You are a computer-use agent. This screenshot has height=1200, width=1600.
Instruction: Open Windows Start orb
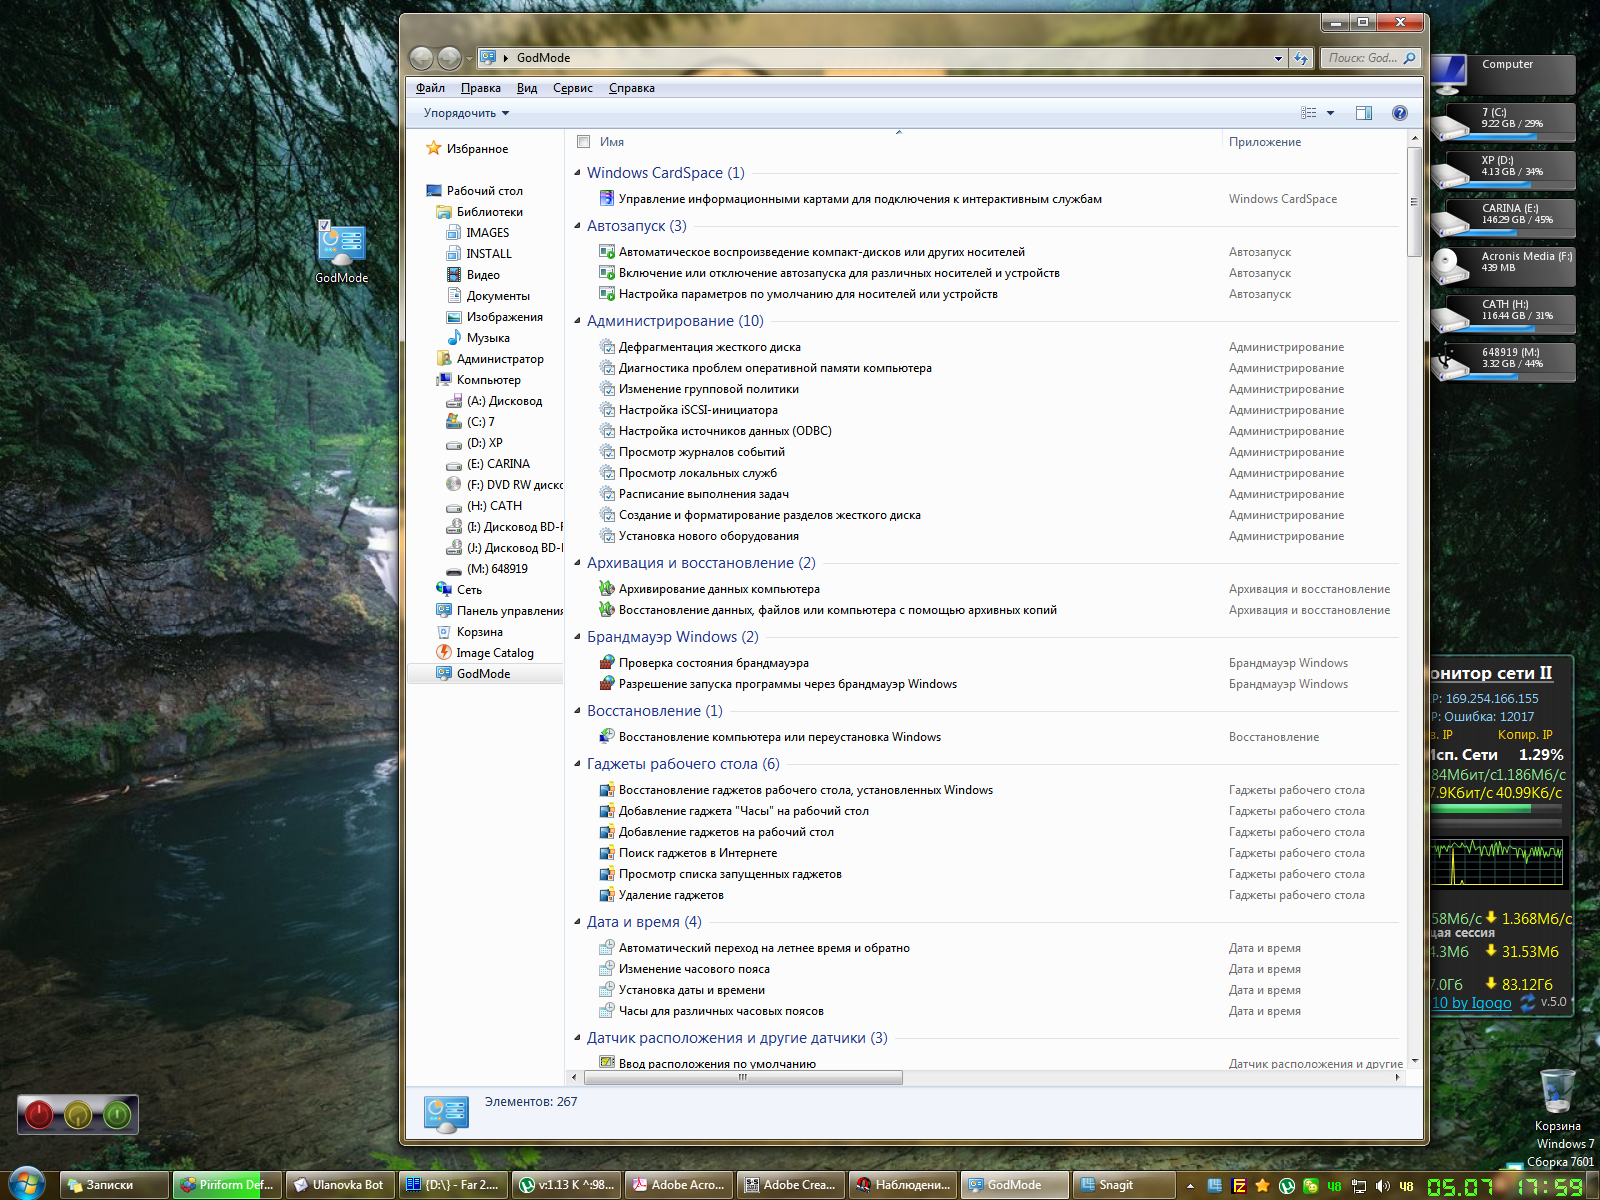[25, 1184]
